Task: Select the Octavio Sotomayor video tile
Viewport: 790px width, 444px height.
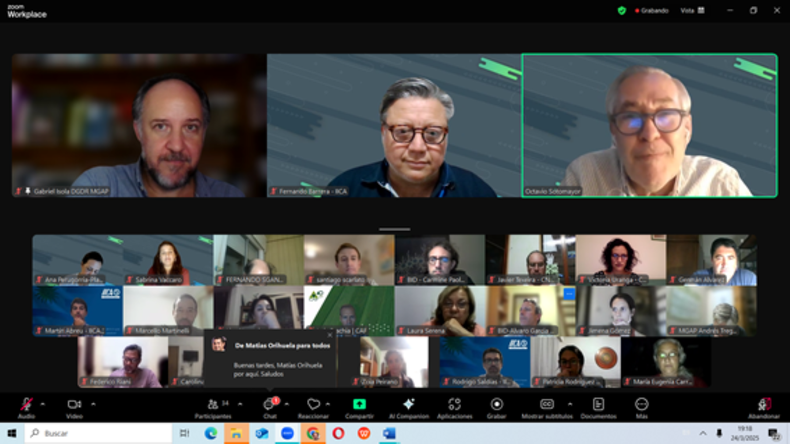Action: pyautogui.click(x=649, y=125)
